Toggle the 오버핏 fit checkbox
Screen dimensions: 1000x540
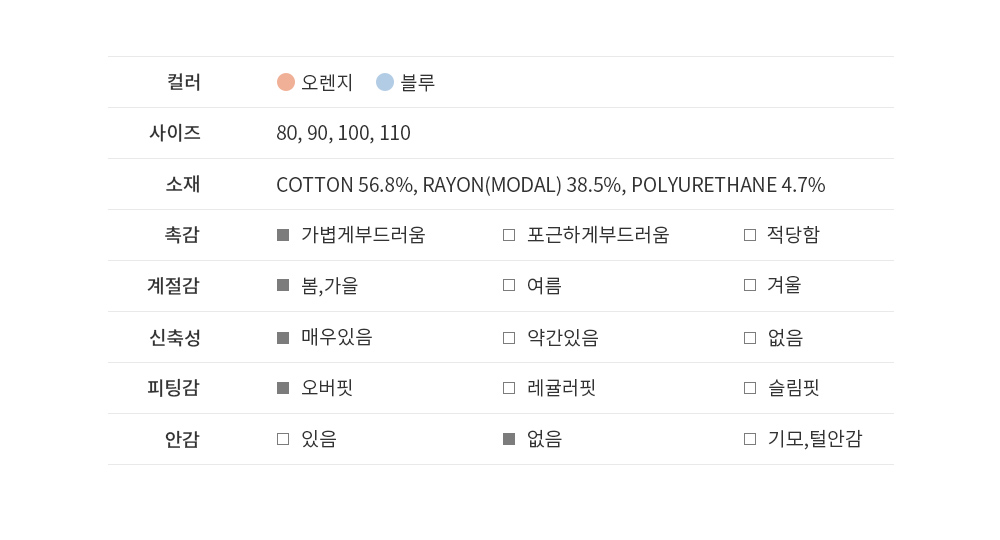(283, 388)
